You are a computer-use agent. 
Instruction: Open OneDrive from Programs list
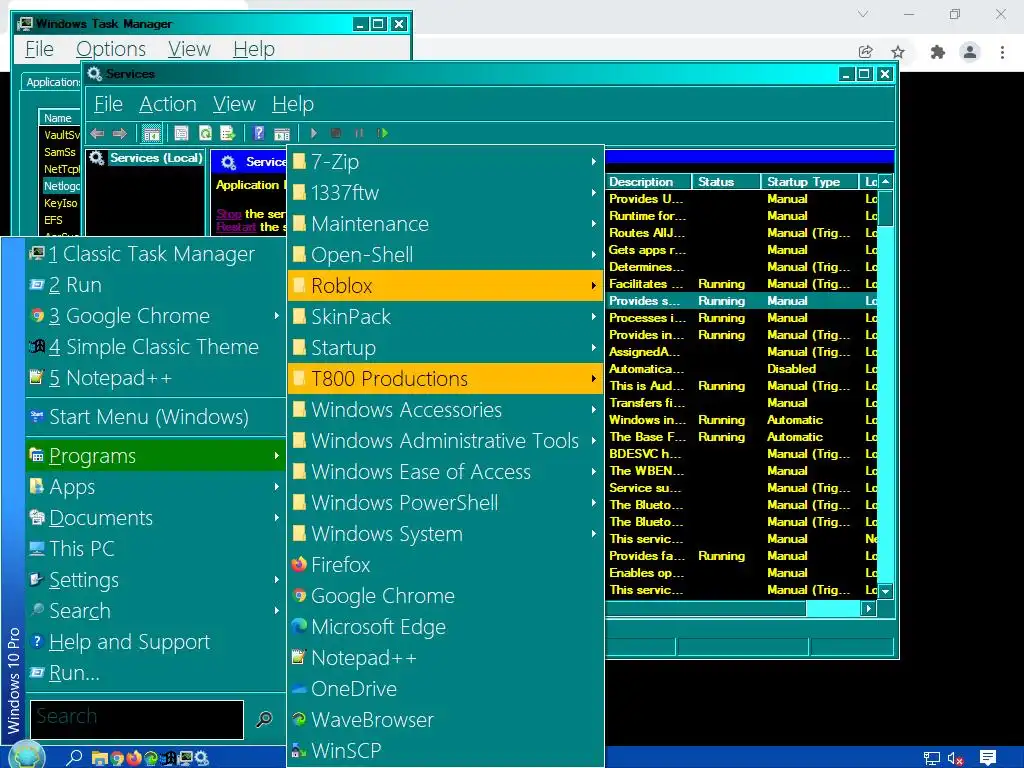click(x=445, y=688)
